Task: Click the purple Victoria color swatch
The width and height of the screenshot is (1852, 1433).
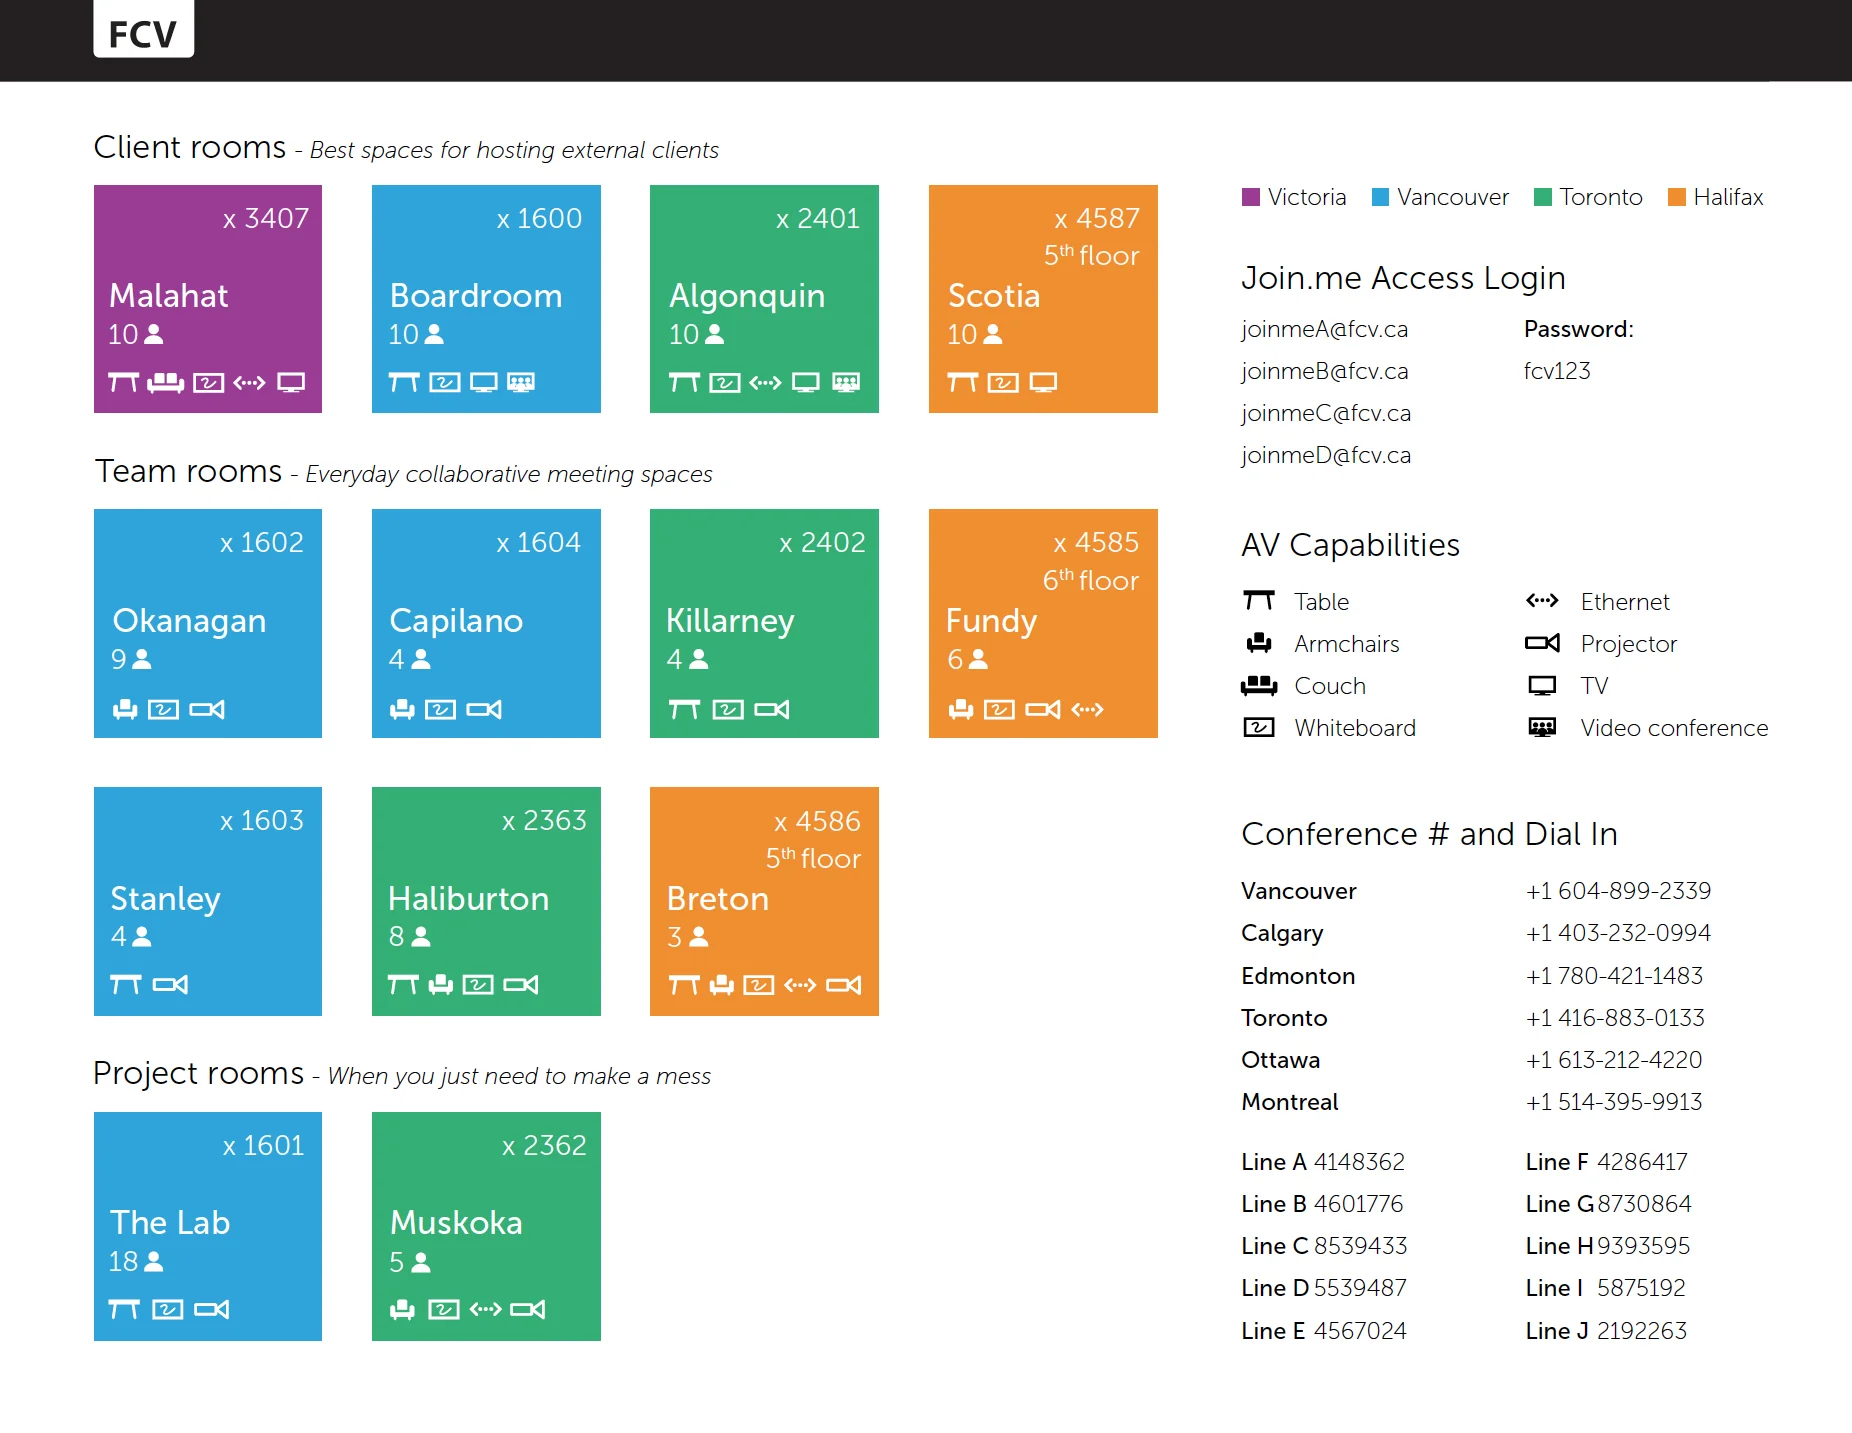Action: (1250, 197)
